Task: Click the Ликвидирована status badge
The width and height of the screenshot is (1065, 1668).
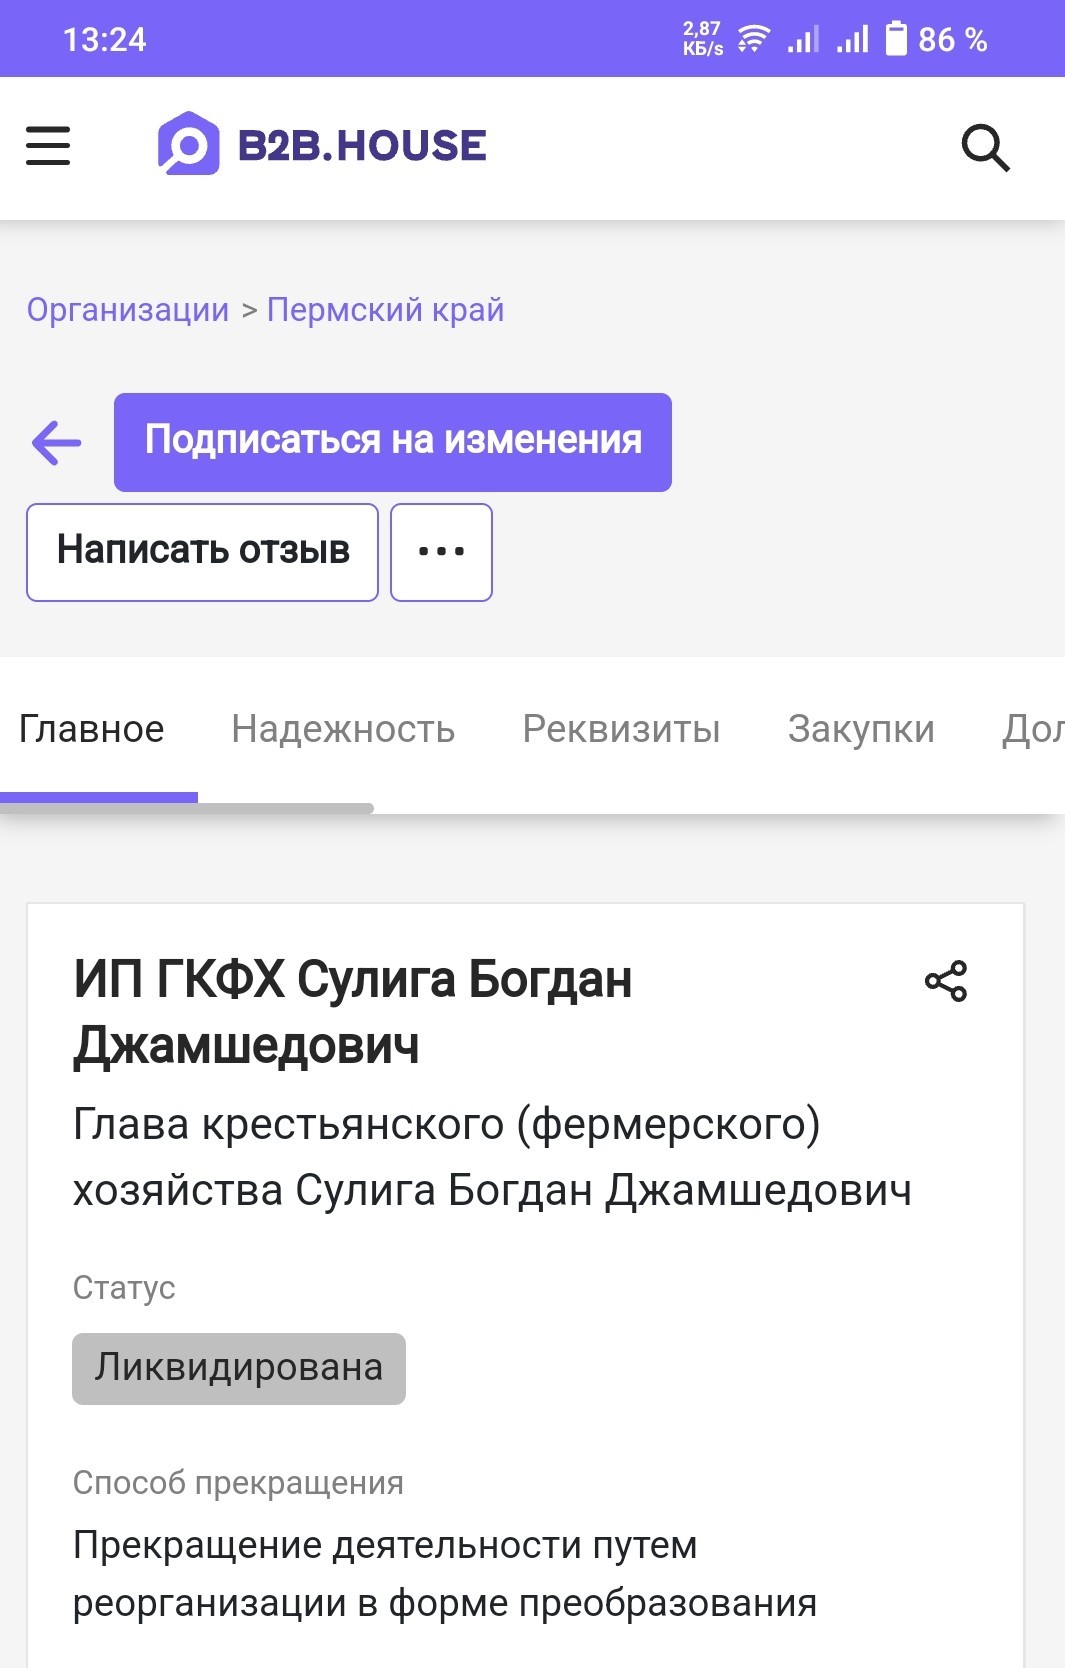Action: click(x=239, y=1368)
